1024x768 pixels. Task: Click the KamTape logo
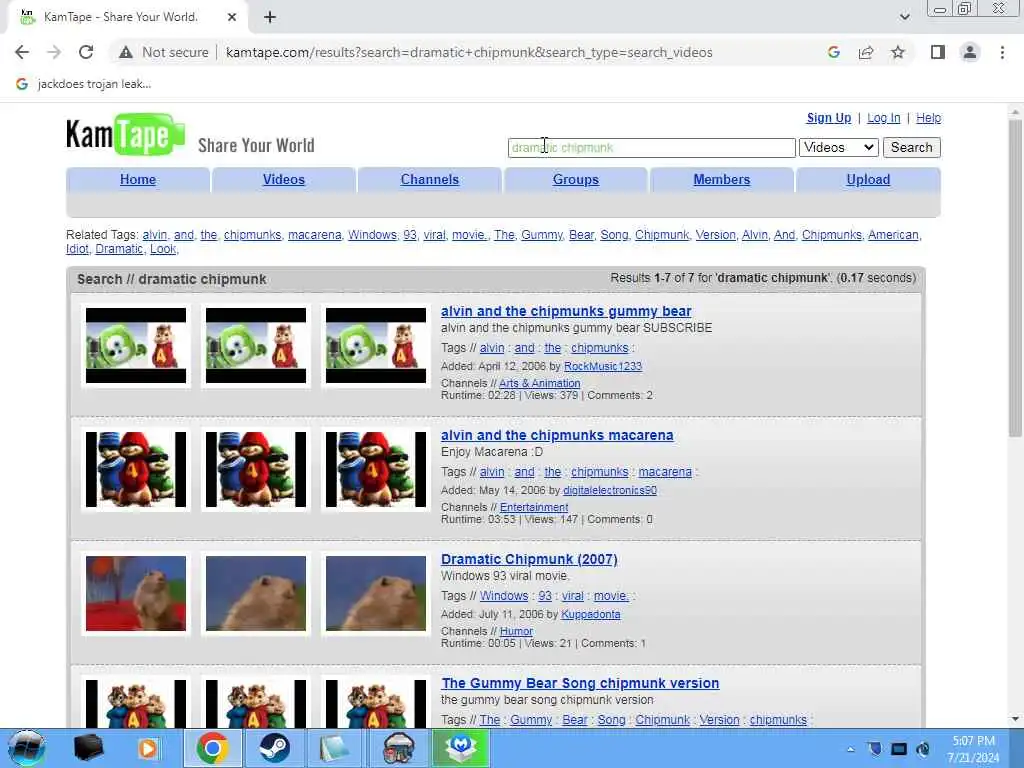coord(125,135)
